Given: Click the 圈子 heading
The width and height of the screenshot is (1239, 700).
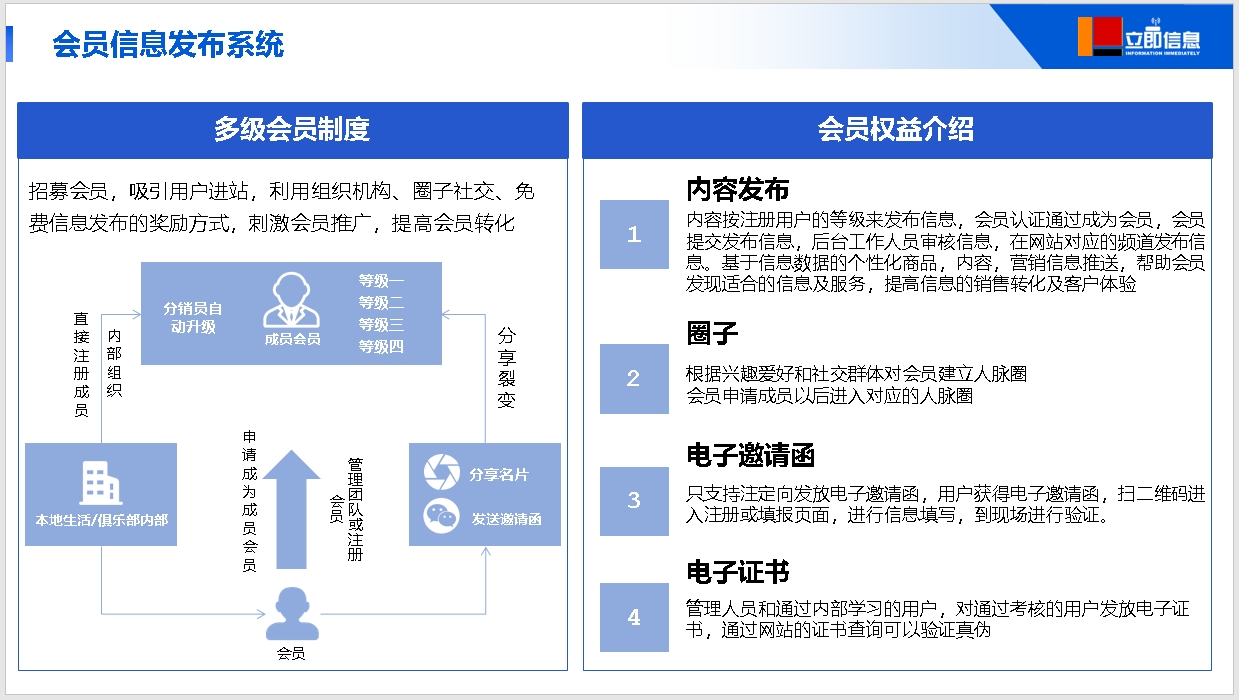Looking at the screenshot, I should coord(712,333).
